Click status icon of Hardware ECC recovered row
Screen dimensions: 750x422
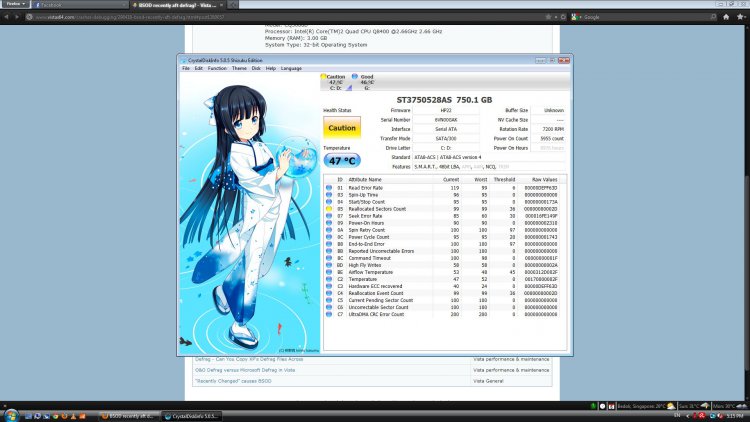point(329,286)
